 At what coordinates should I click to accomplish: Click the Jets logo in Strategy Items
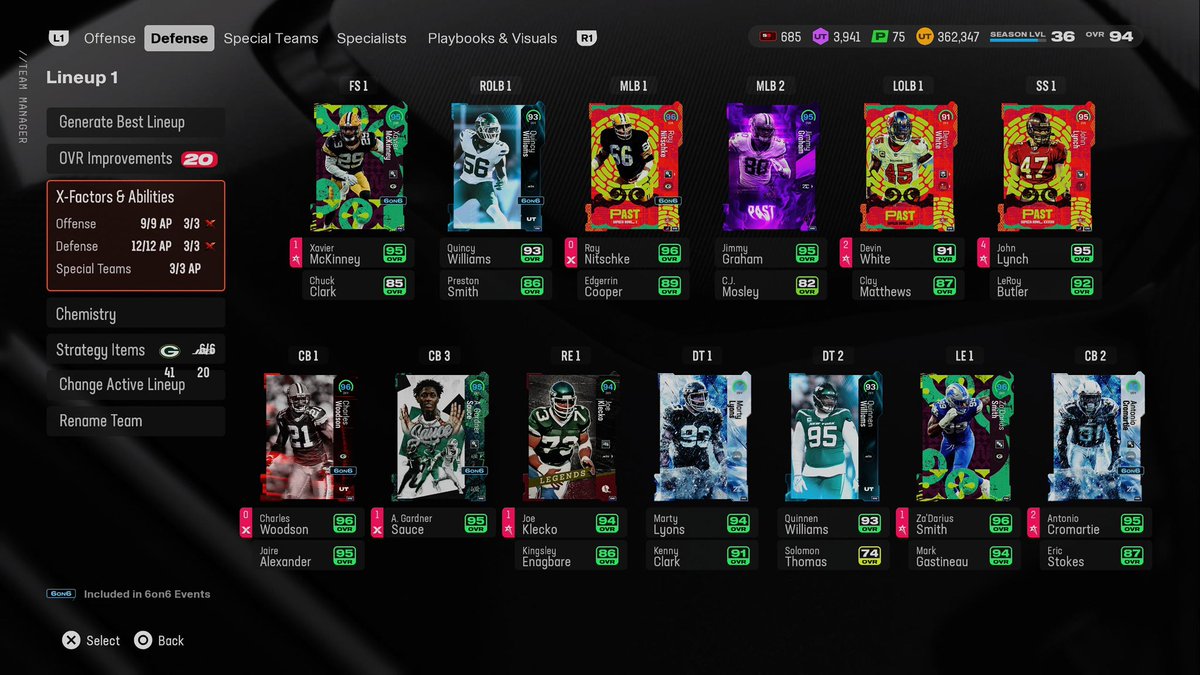tap(204, 350)
